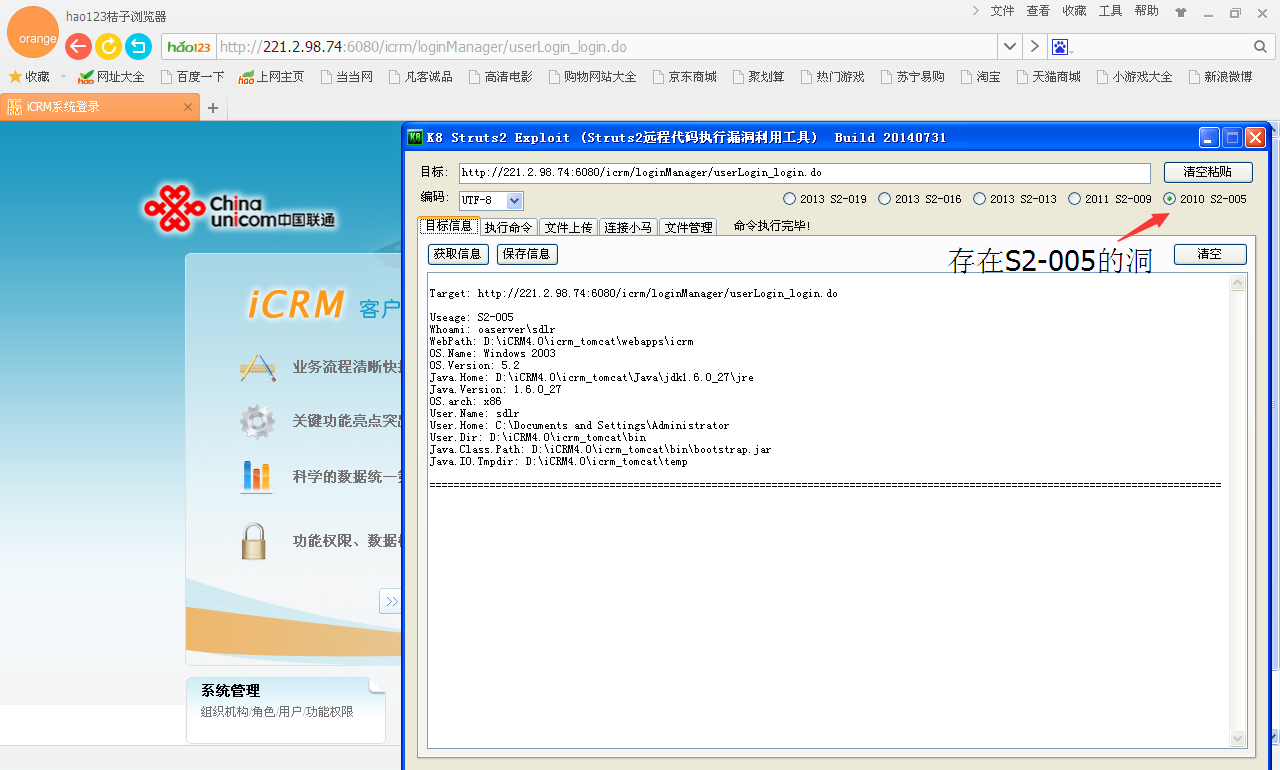The width and height of the screenshot is (1280, 770).
Task: Switch to the 连接小马 tab
Action: click(x=627, y=227)
